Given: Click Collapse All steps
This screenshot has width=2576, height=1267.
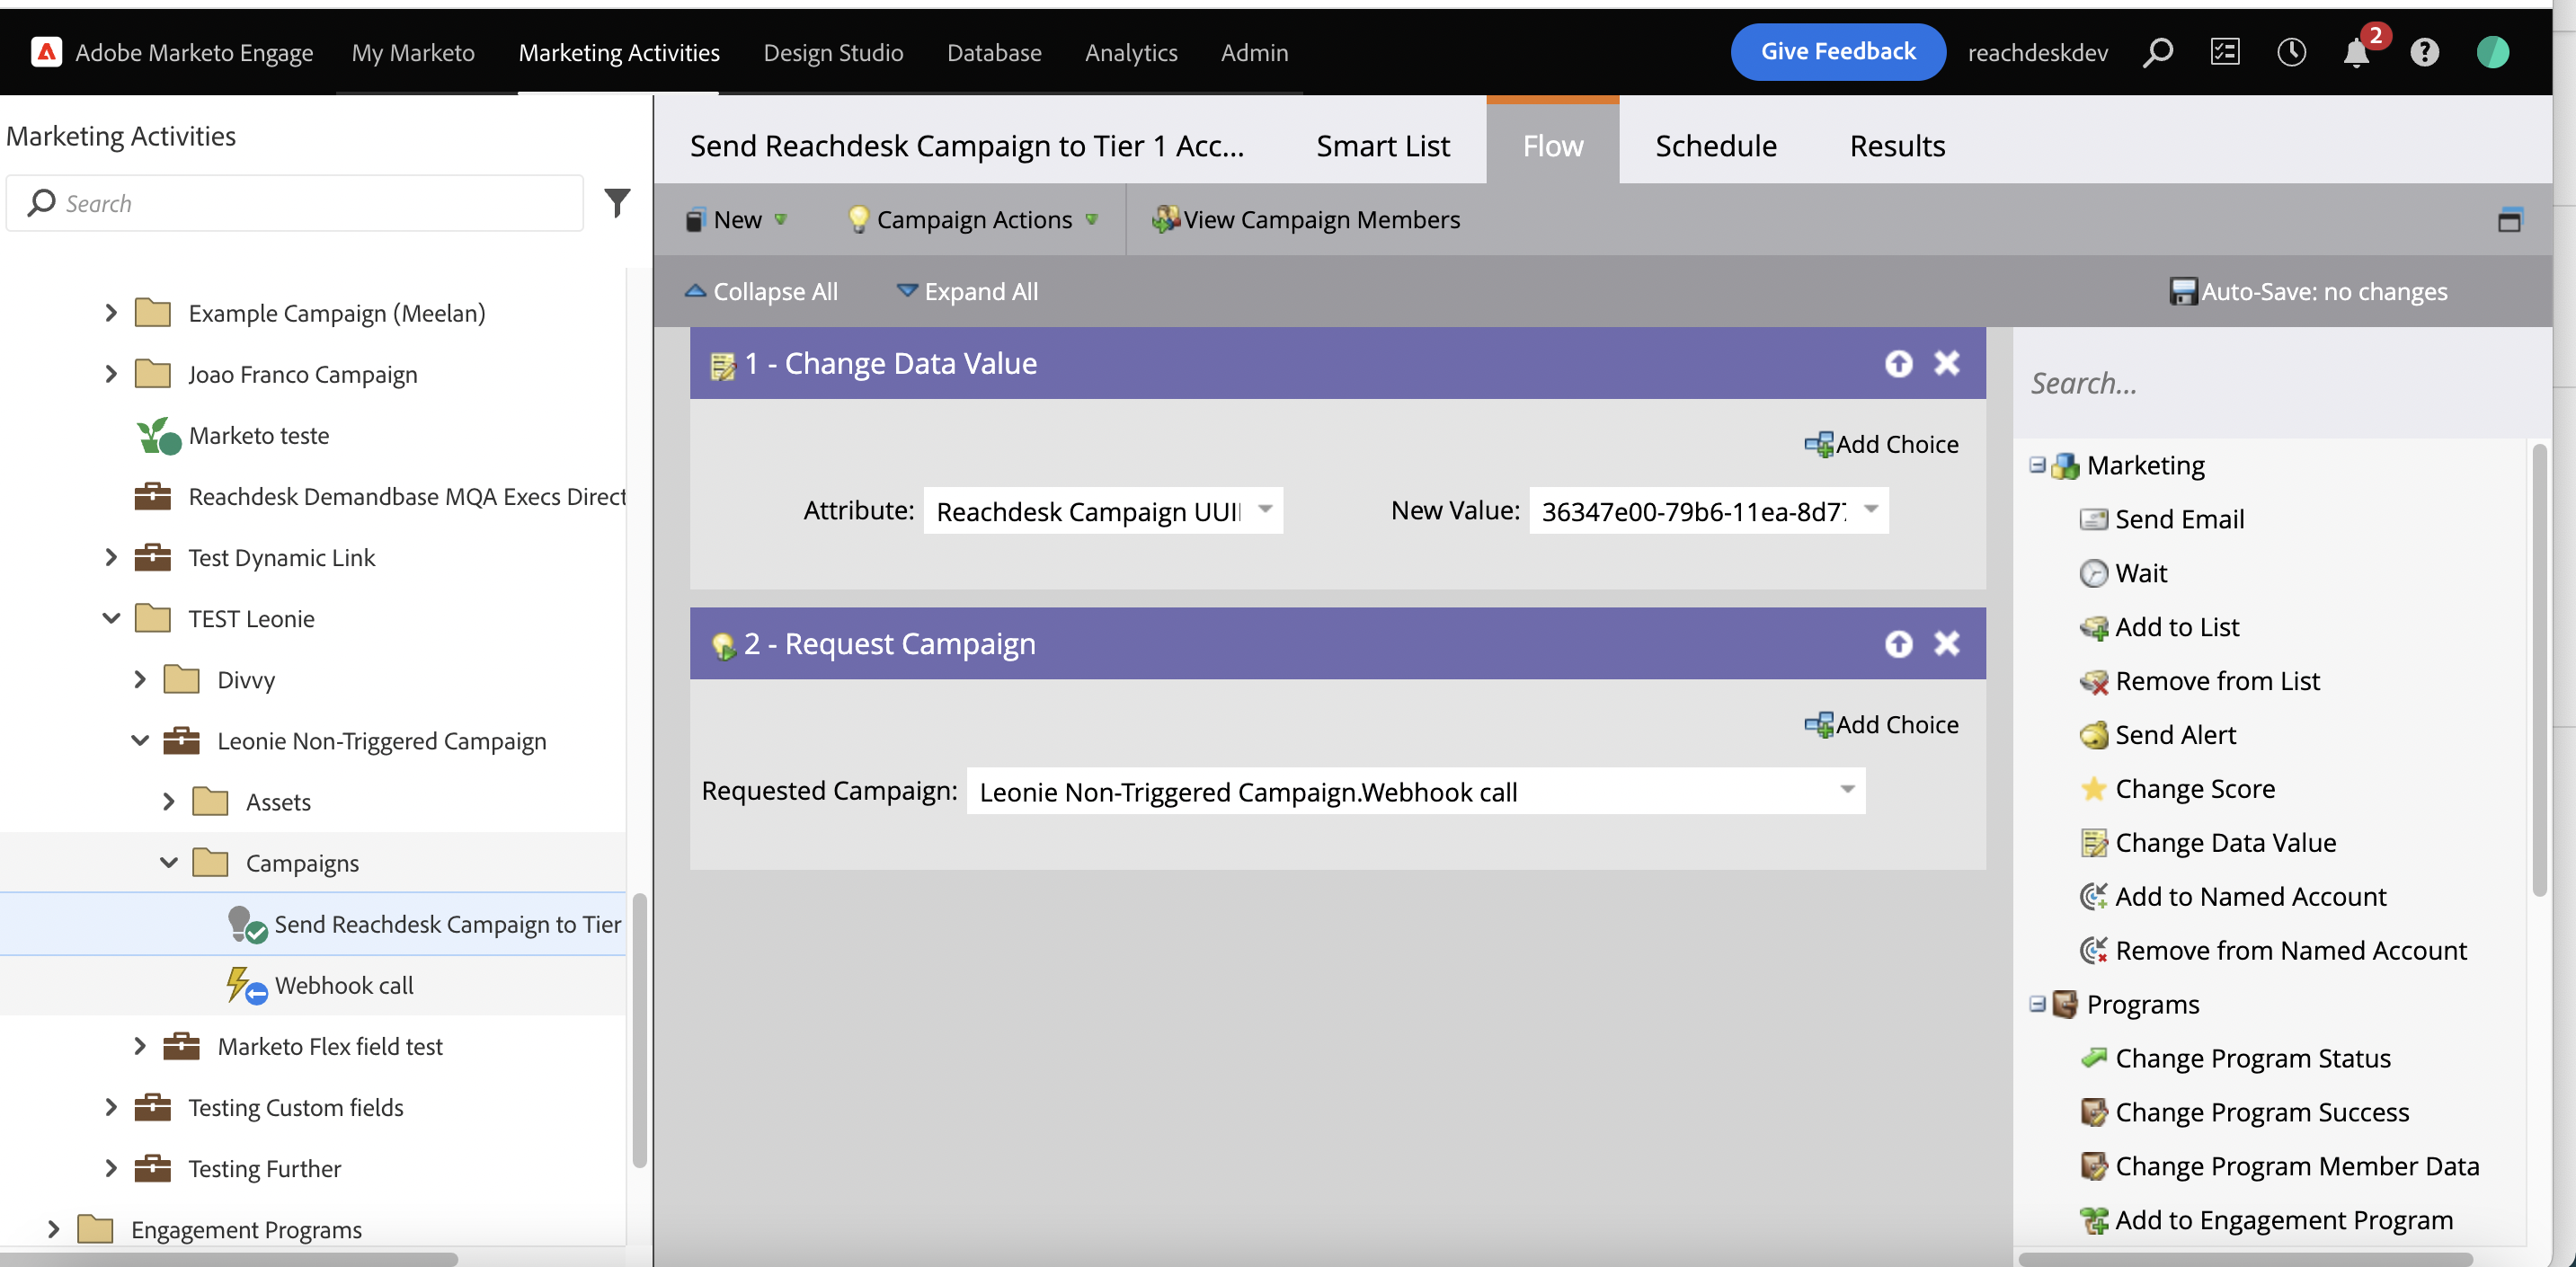Looking at the screenshot, I should coord(761,291).
